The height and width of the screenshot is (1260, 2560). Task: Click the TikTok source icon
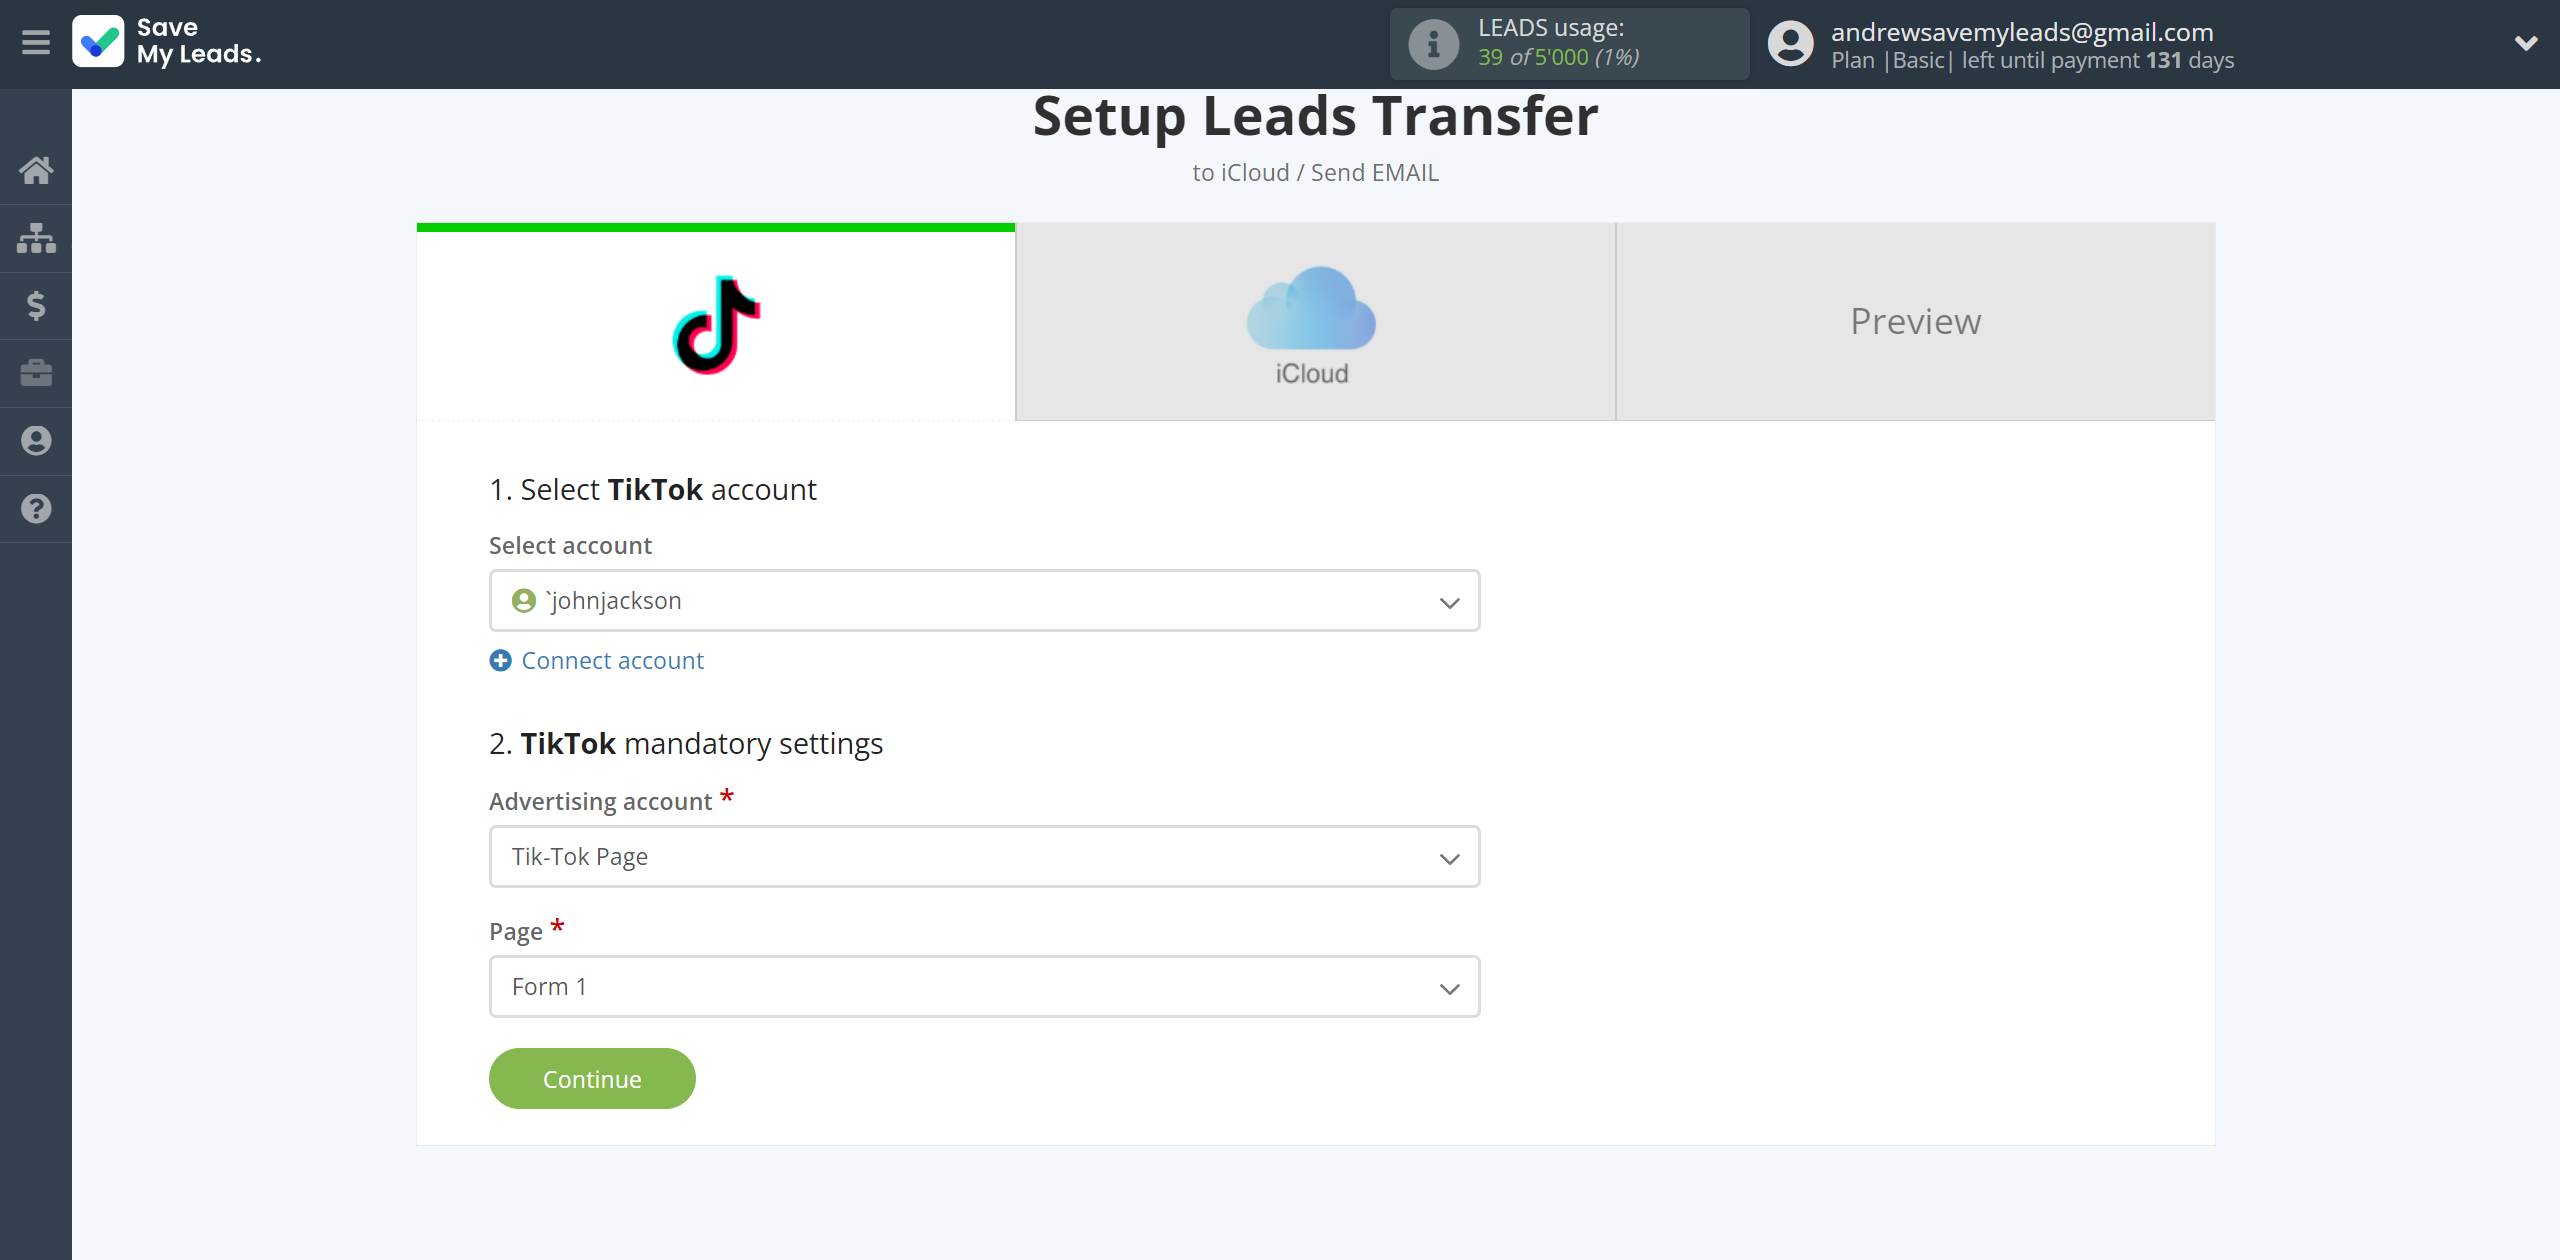713,322
